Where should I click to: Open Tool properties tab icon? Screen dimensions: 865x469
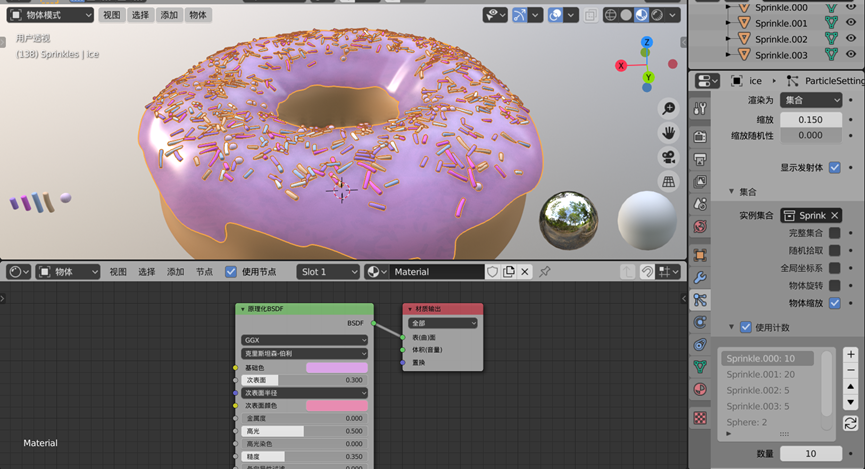tap(700, 108)
